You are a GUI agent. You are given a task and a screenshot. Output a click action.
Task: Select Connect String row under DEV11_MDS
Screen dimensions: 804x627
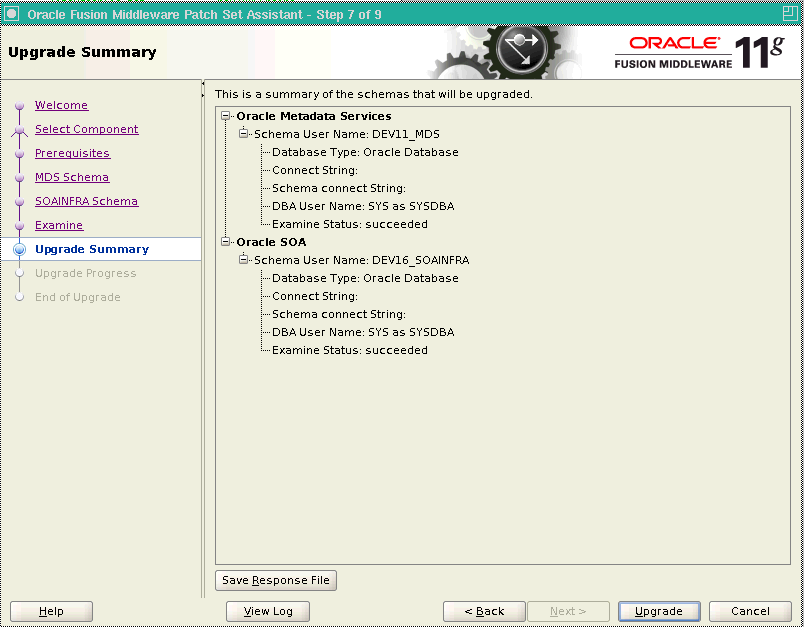click(315, 170)
